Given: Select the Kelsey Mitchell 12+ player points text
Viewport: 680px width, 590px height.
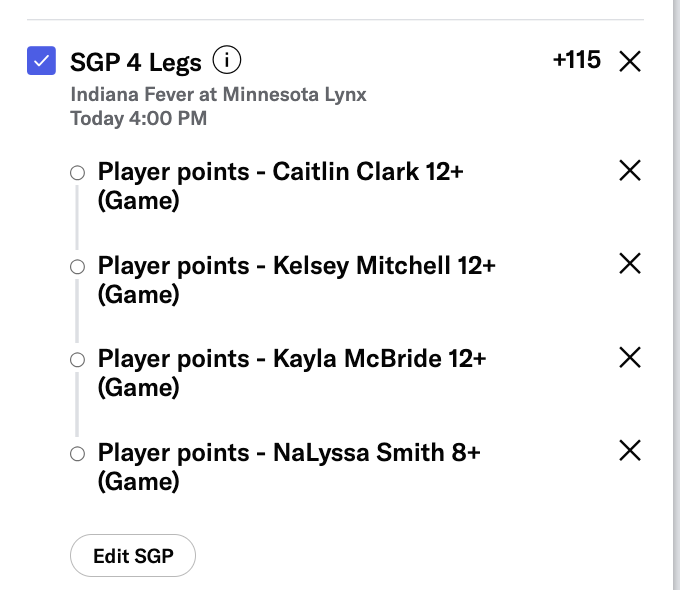Looking at the screenshot, I should (296, 266).
